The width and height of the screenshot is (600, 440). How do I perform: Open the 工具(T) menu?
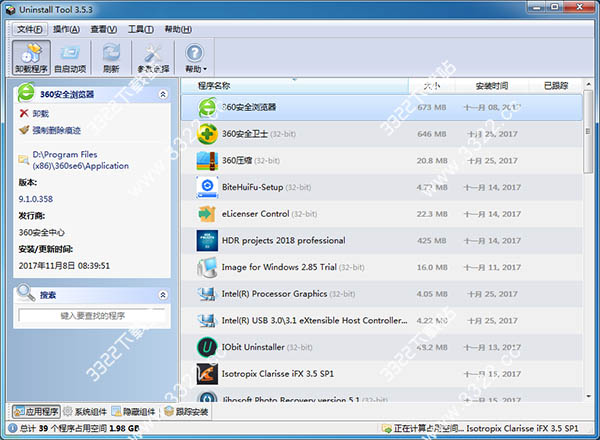[x=140, y=29]
